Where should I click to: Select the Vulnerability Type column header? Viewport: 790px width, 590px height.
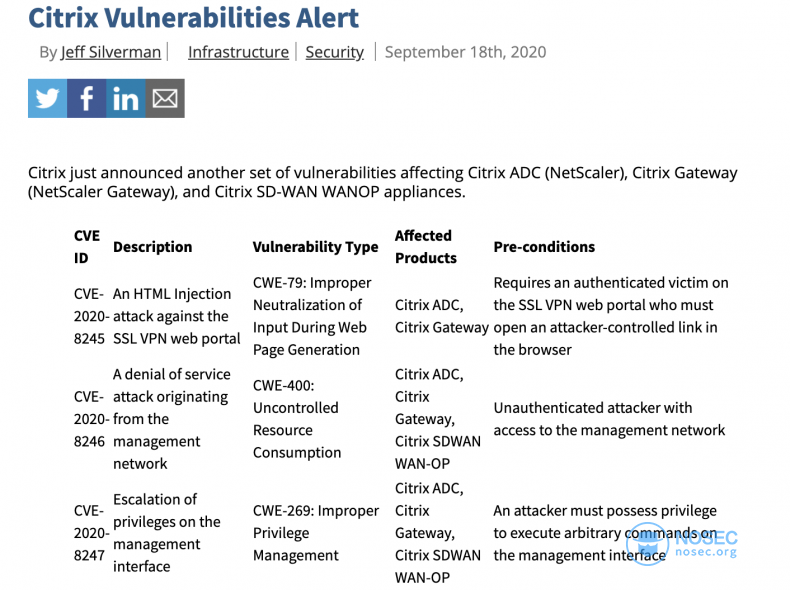tap(315, 247)
